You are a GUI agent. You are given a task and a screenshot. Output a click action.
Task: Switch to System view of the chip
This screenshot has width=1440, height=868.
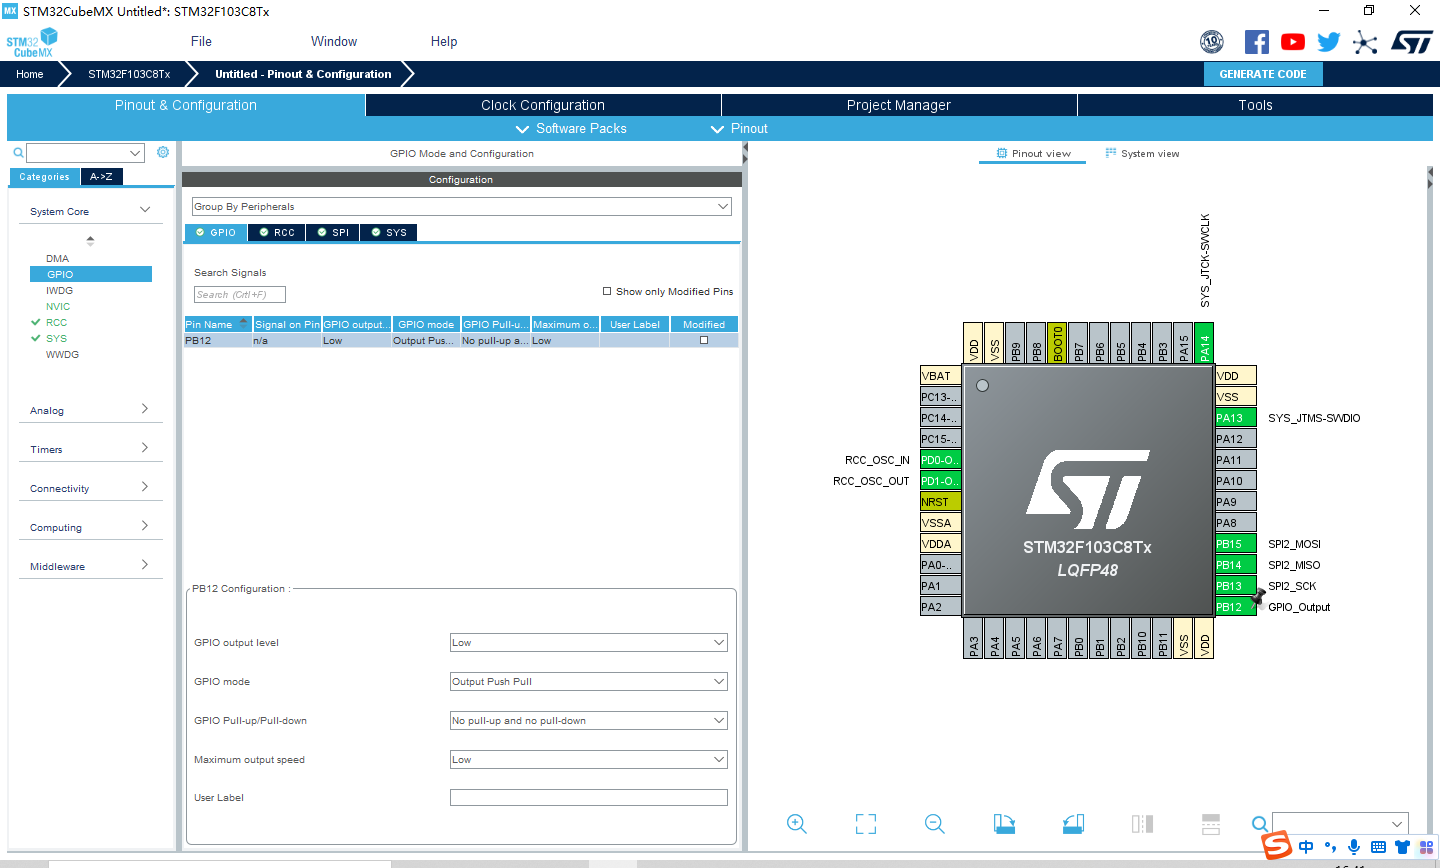[x=1142, y=153]
